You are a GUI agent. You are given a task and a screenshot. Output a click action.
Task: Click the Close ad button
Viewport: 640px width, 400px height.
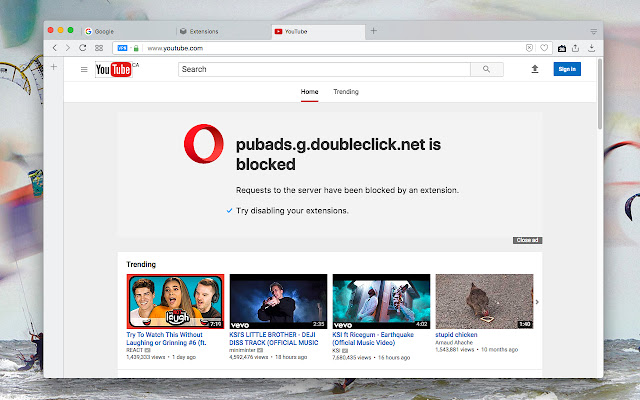(x=527, y=240)
